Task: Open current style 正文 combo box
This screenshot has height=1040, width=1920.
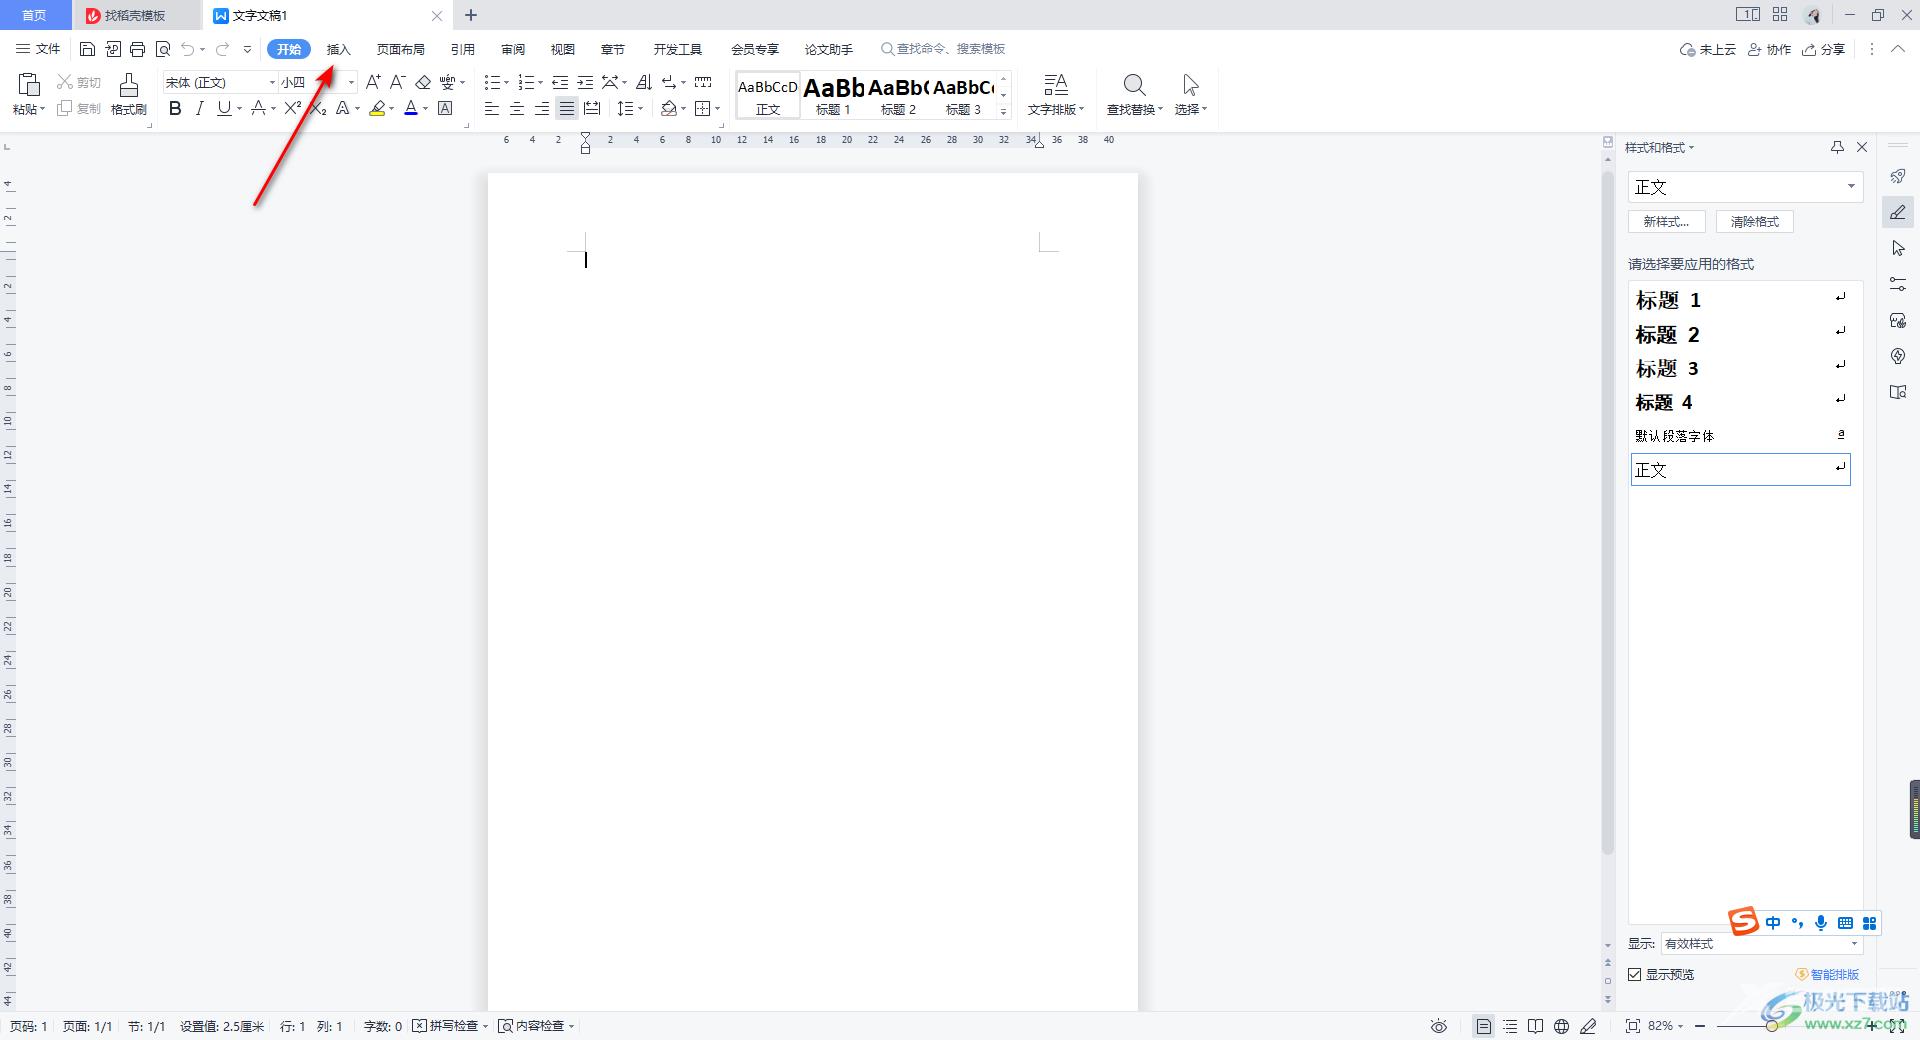Action: 1745,187
